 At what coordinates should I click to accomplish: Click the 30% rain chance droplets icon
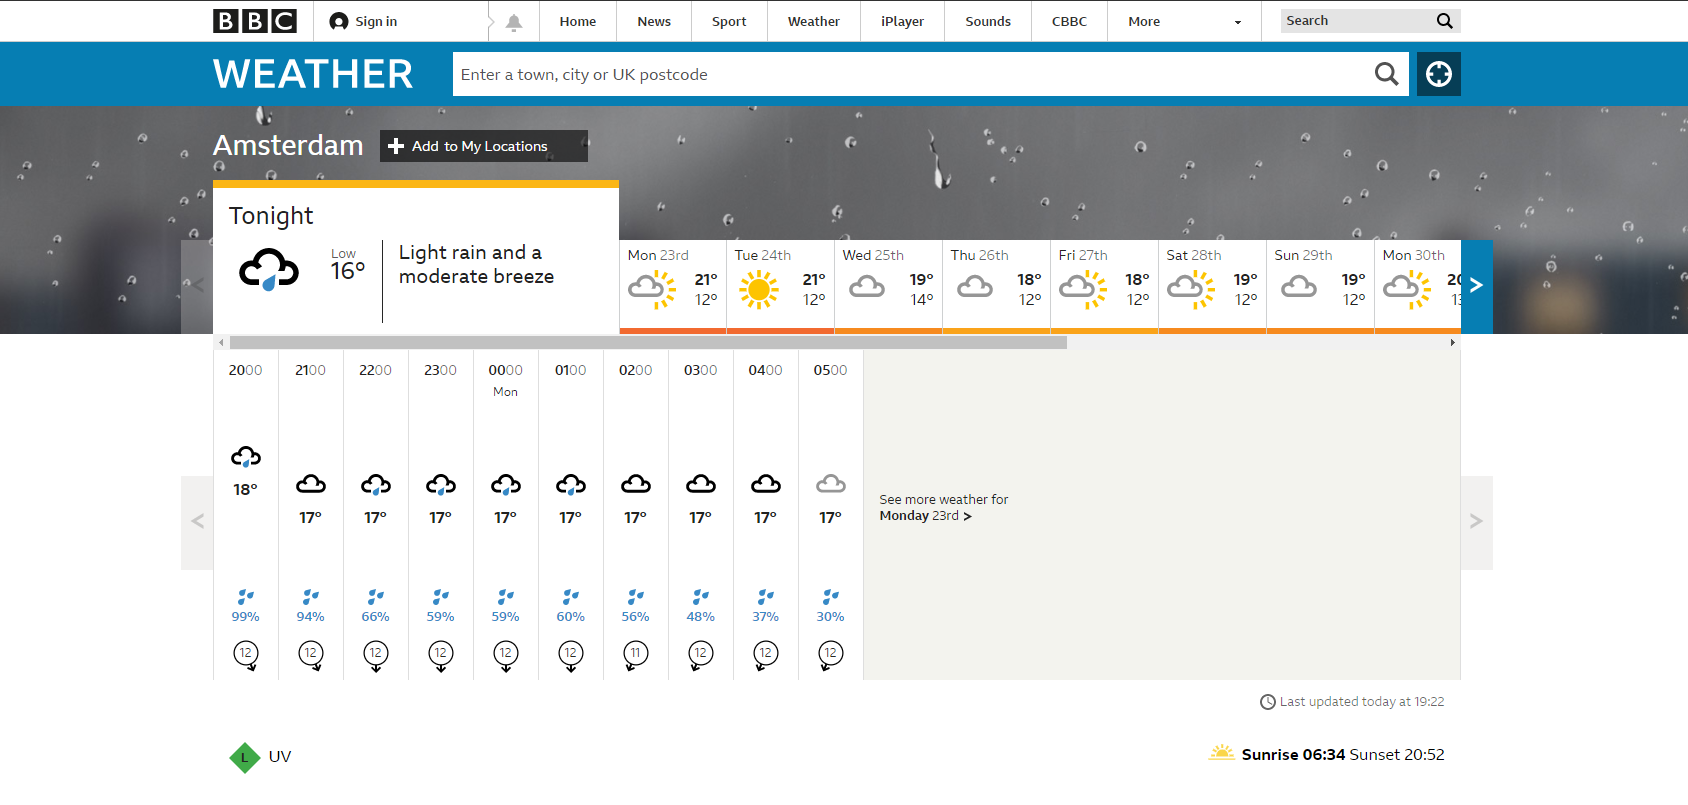point(831,597)
